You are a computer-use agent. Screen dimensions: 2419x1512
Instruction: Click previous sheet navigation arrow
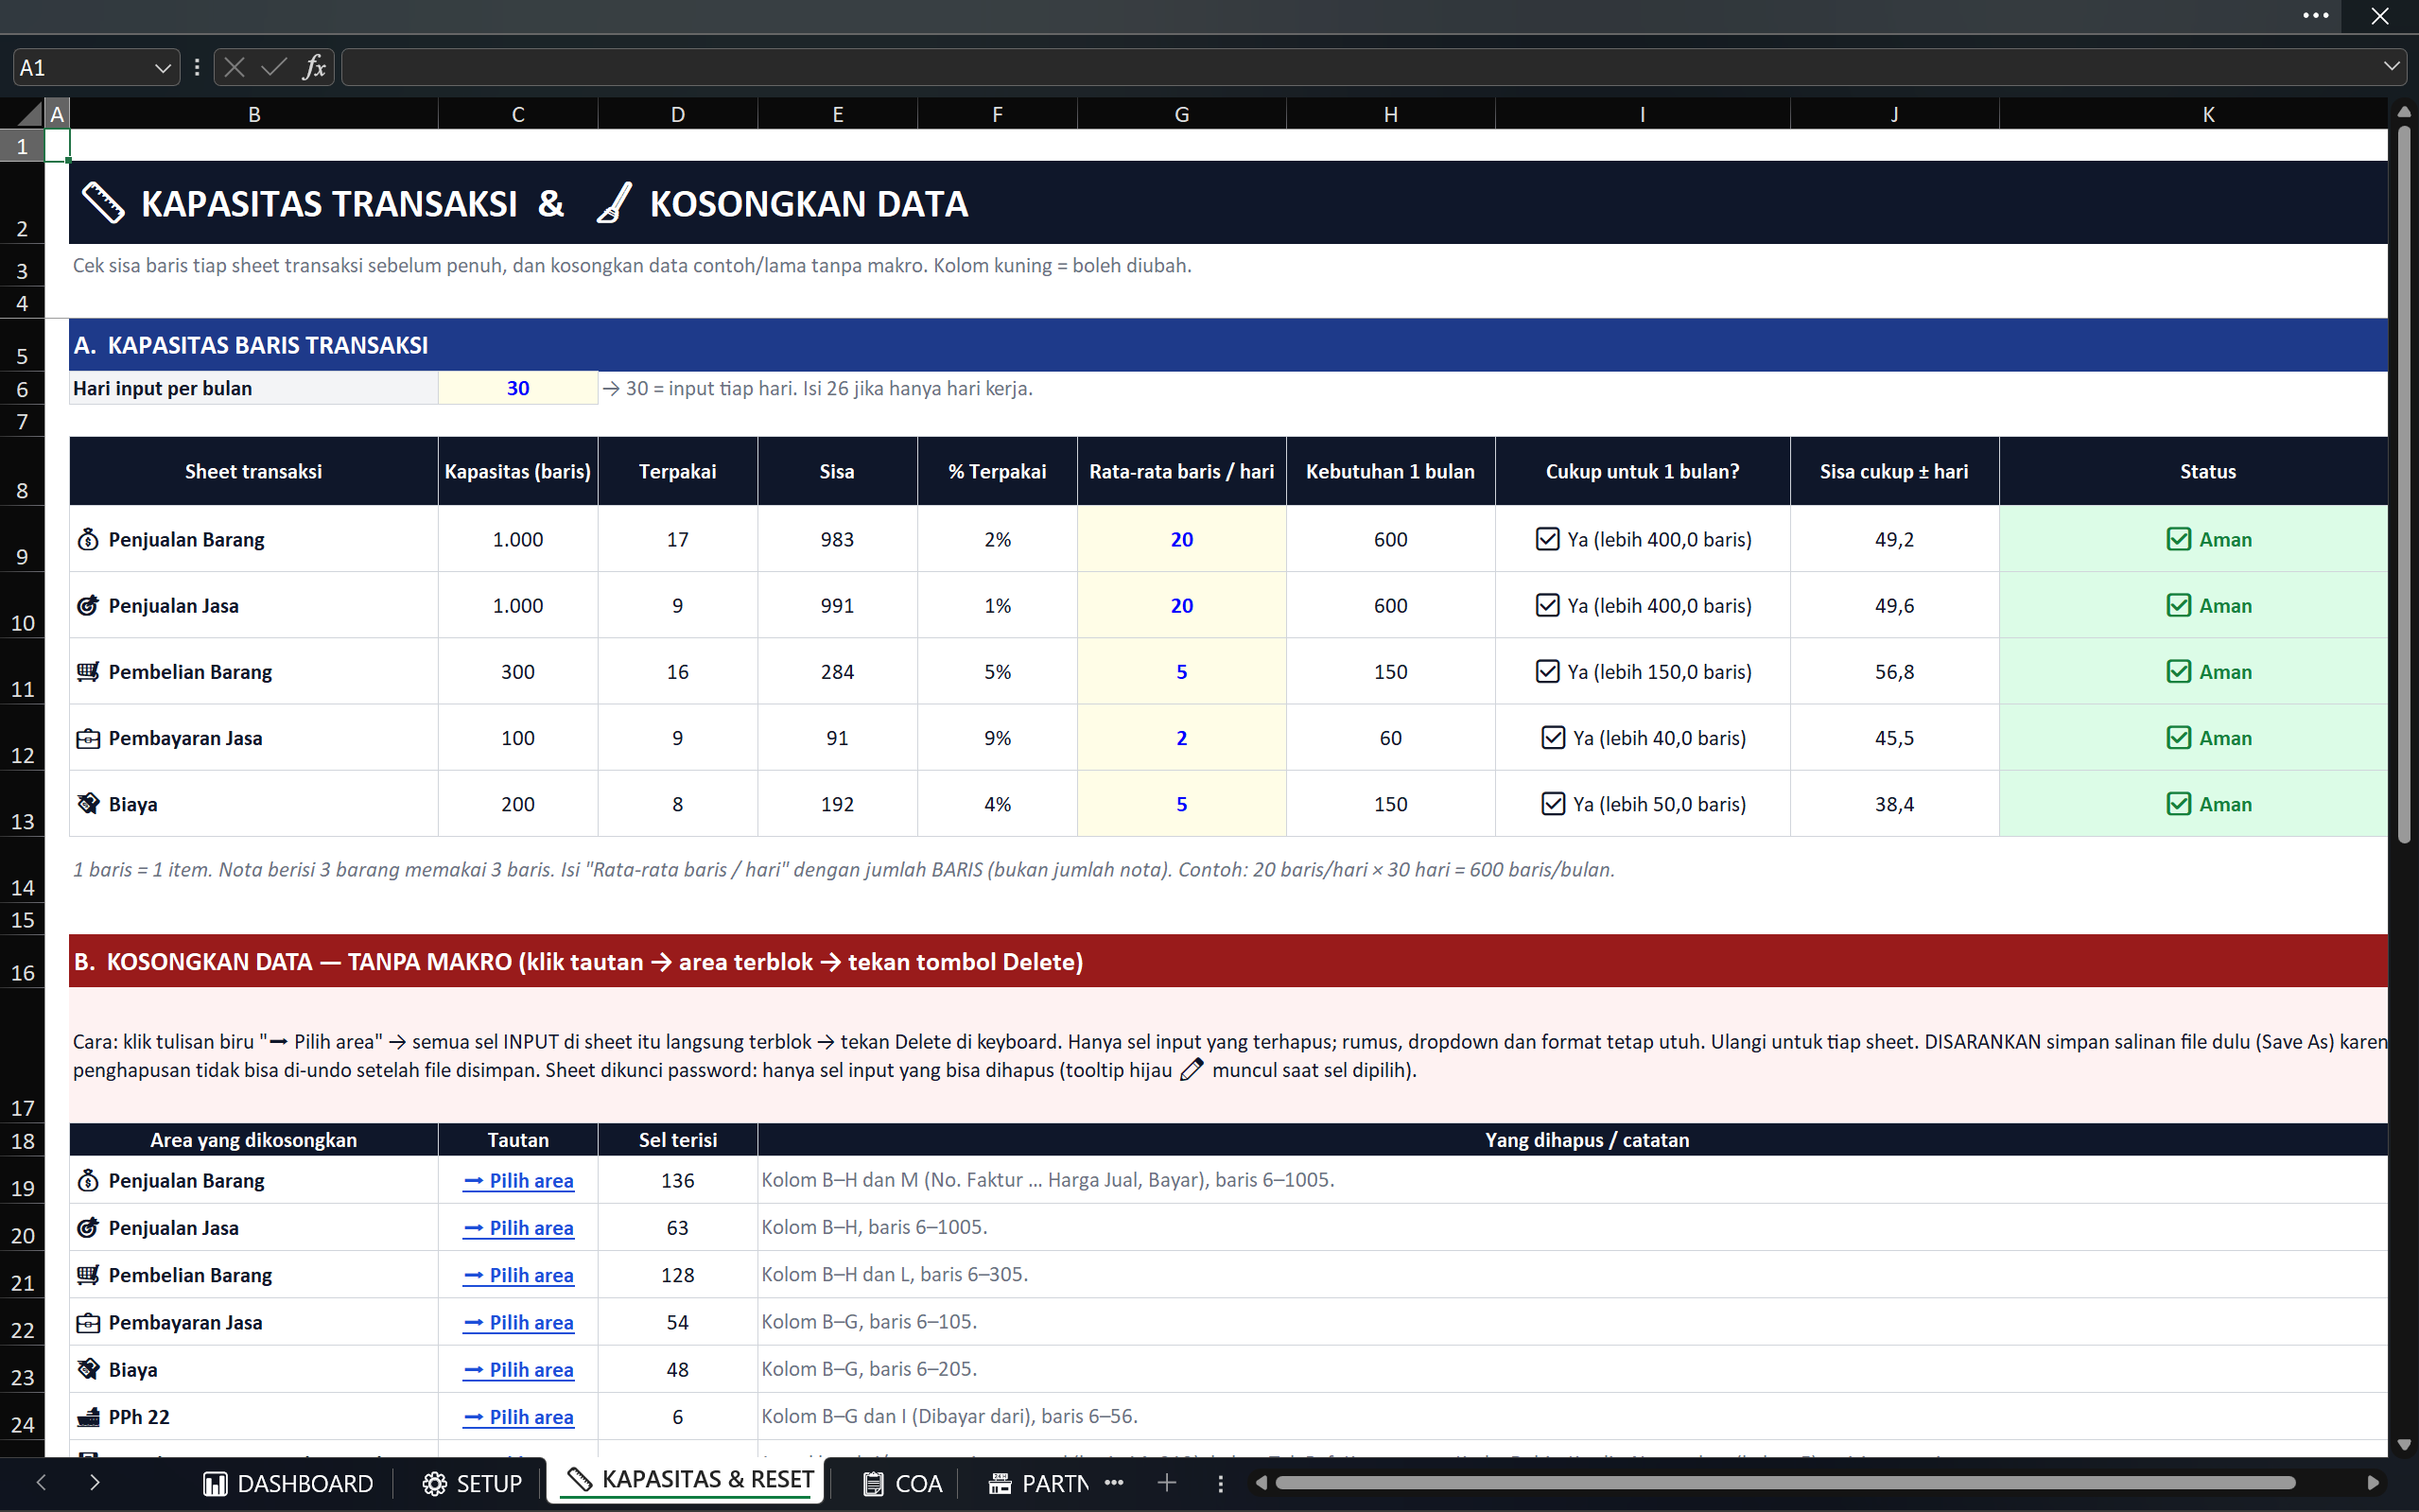point(41,1482)
